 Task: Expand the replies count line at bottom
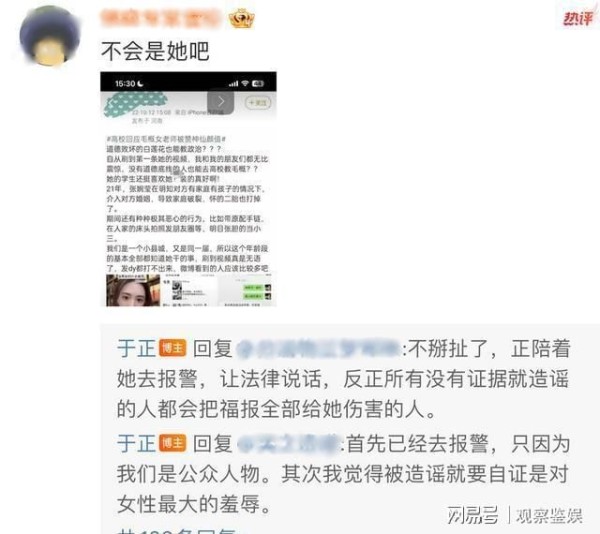(x=180, y=531)
